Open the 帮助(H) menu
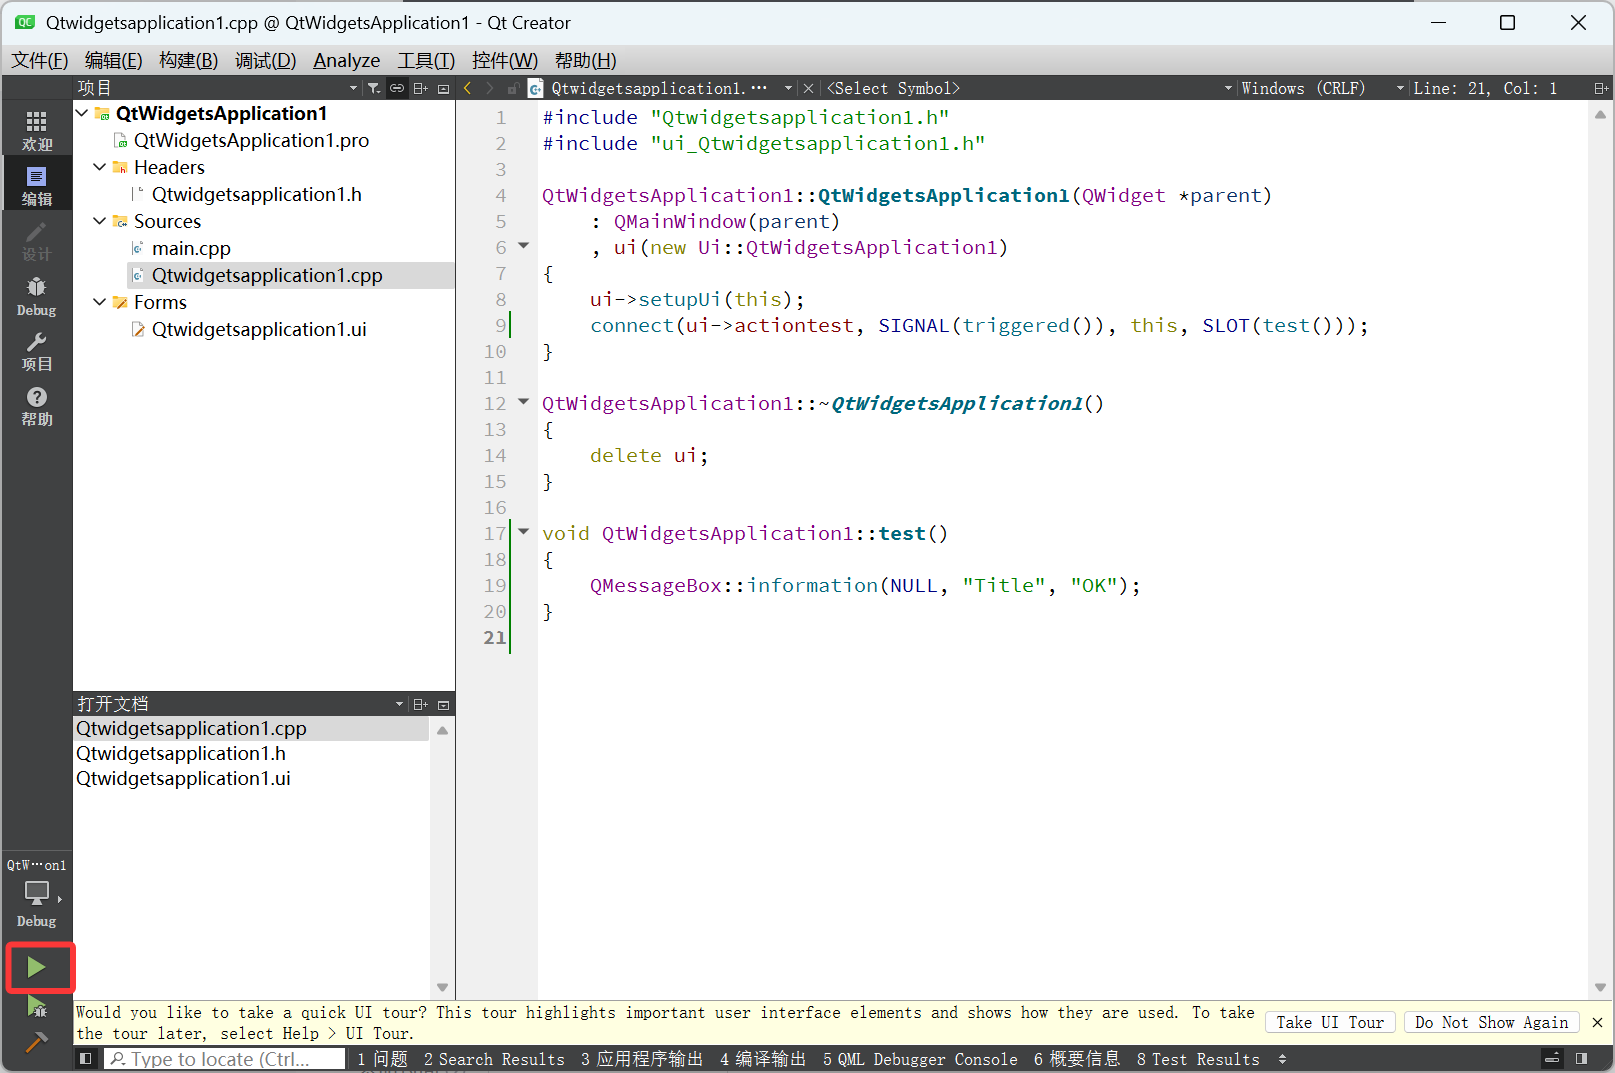1615x1073 pixels. pos(586,60)
